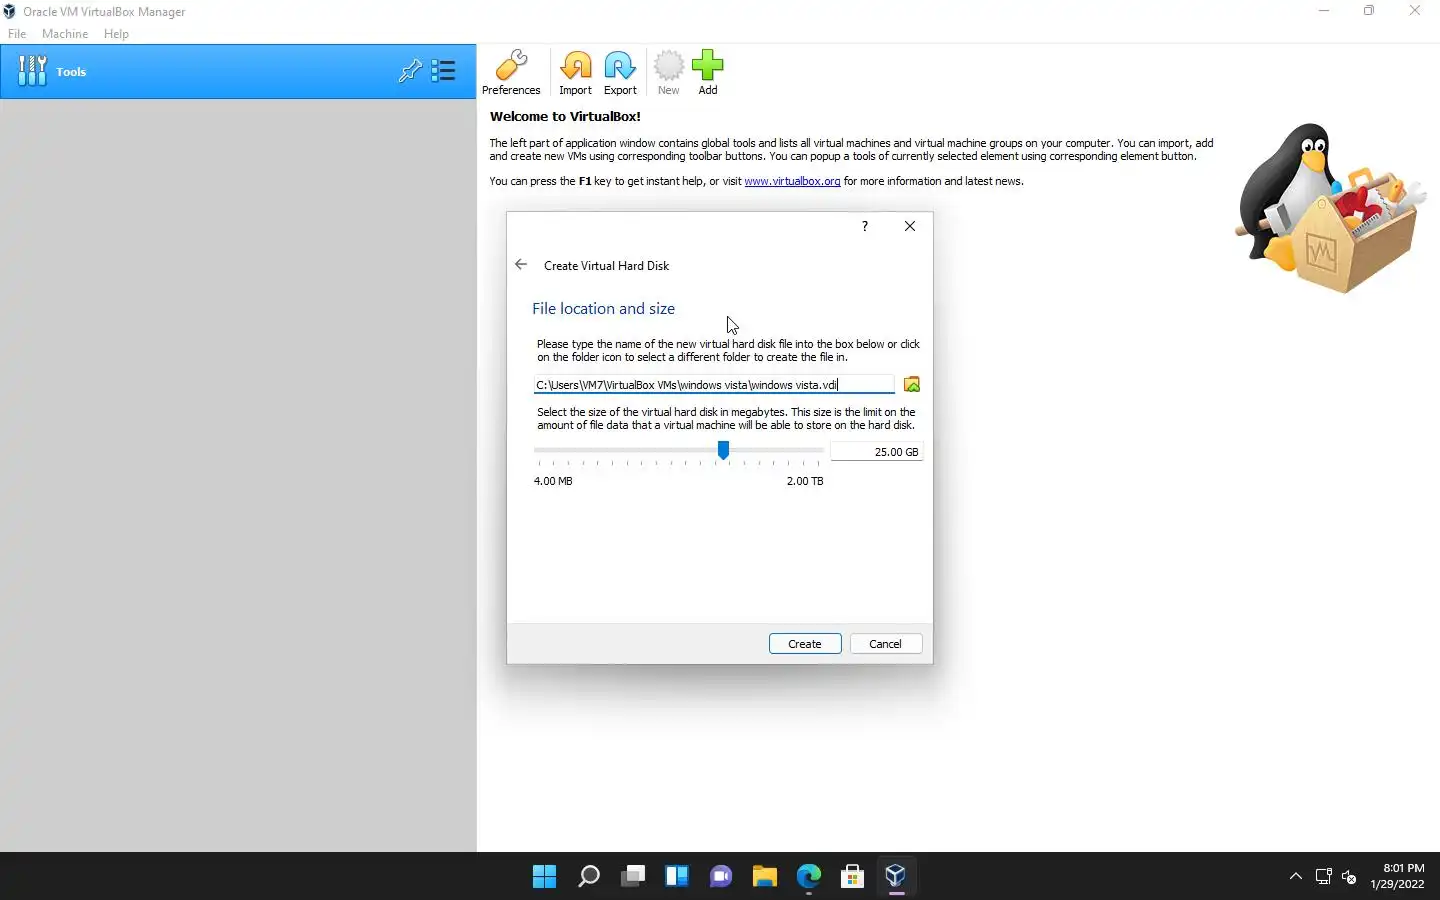Image resolution: width=1440 pixels, height=900 pixels.
Task: Open Widgets from the taskbar
Action: pyautogui.click(x=677, y=877)
